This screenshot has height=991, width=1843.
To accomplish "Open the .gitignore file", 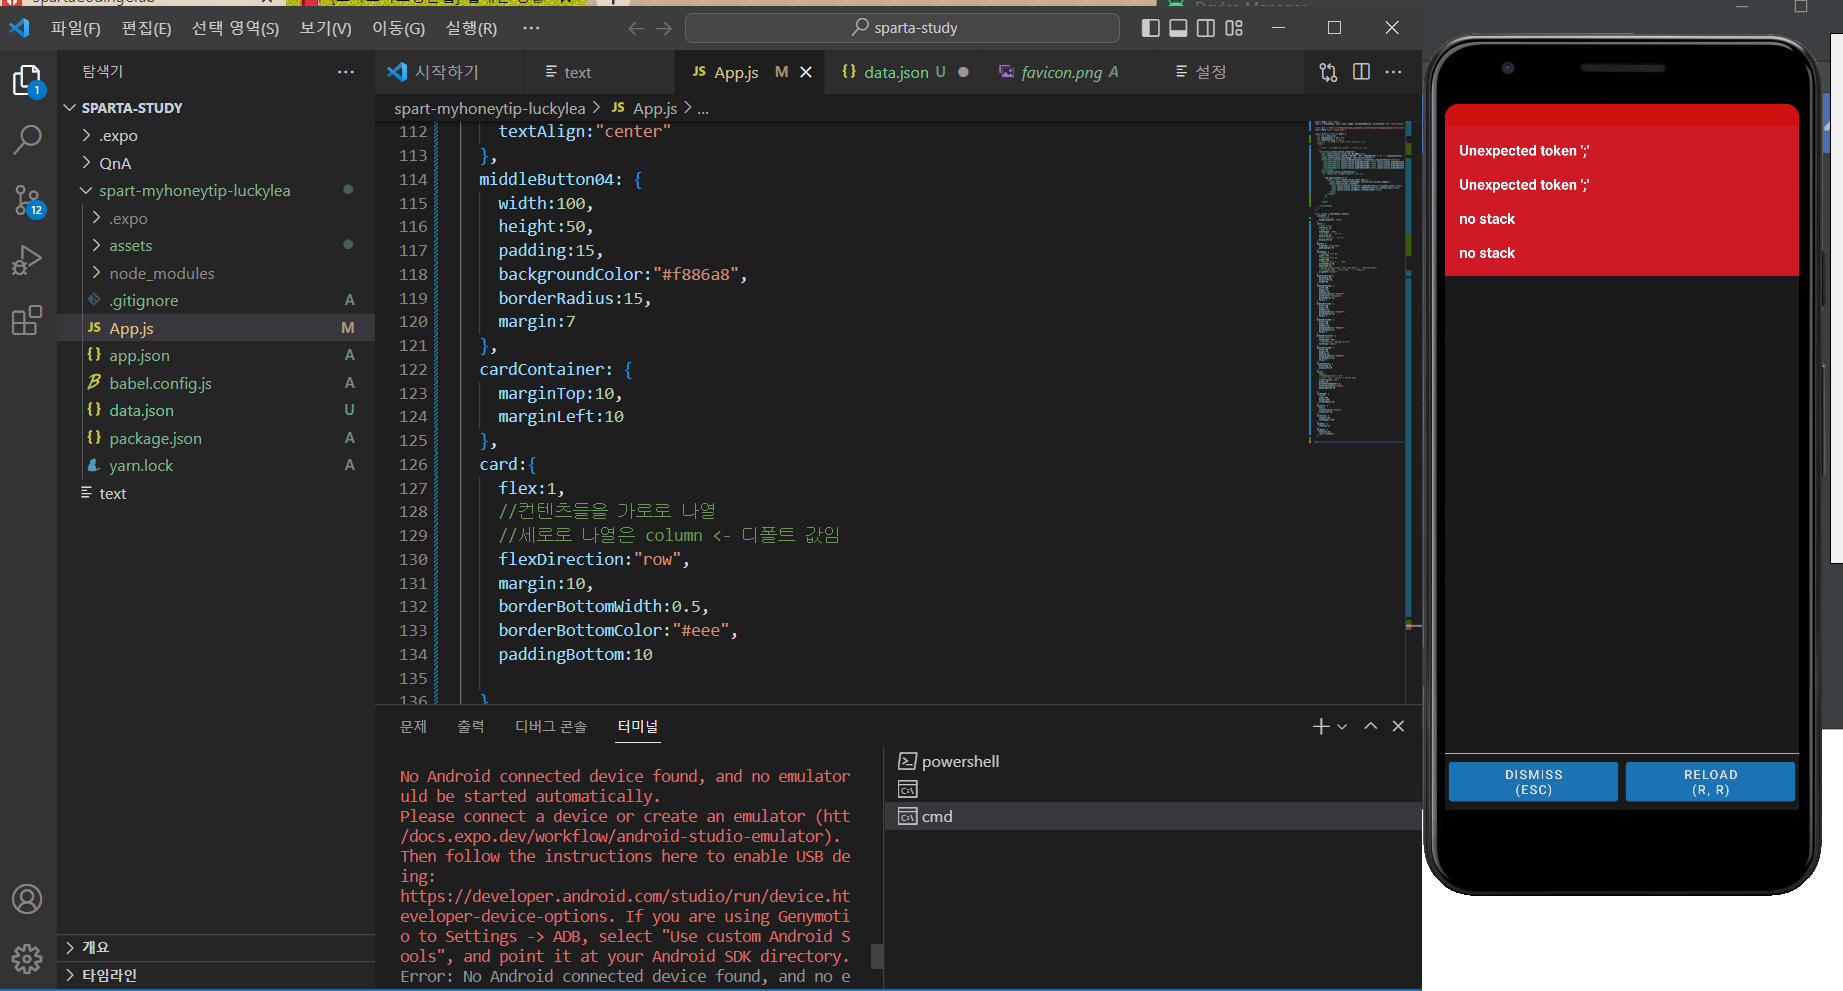I will (x=216, y=300).
